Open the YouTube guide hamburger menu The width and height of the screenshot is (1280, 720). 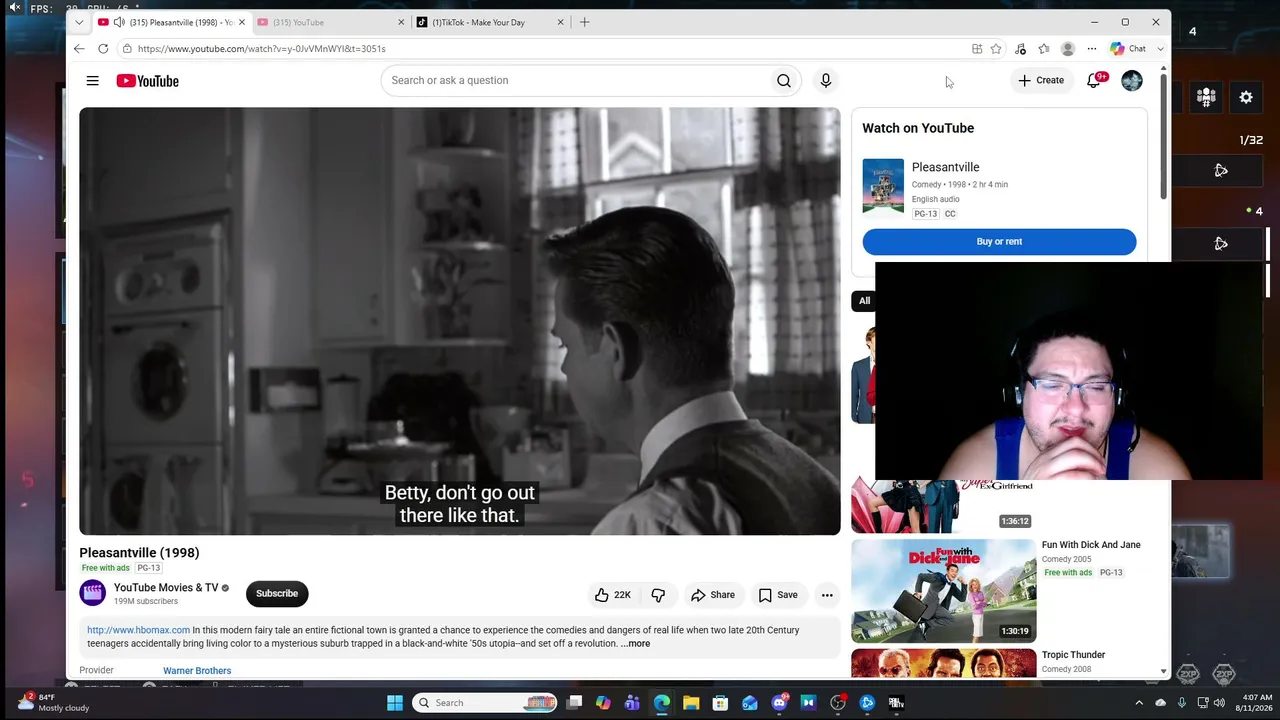92,81
